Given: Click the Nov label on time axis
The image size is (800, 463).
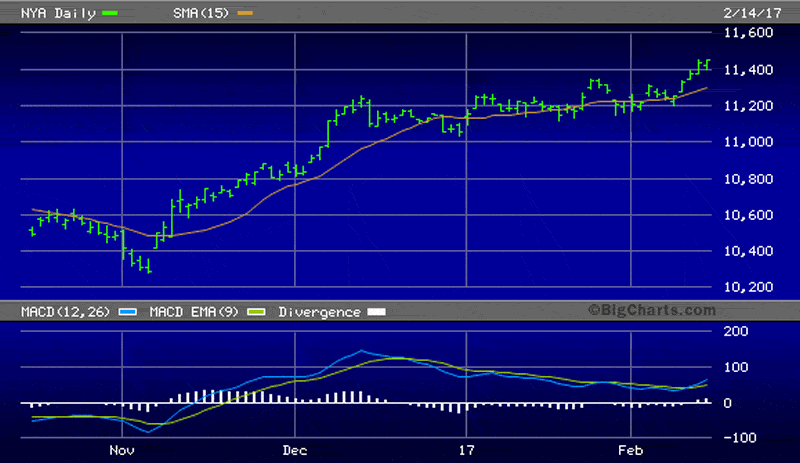Looking at the screenshot, I should (x=121, y=450).
